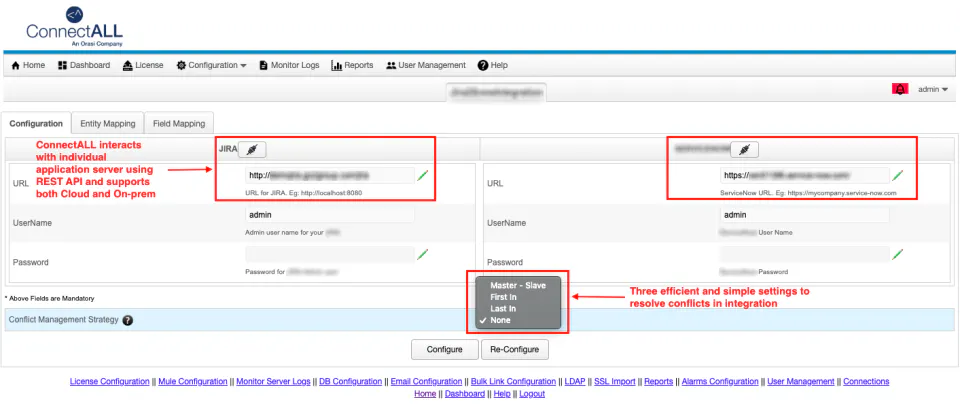This screenshot has width=960, height=404.
Task: Edit JIRA password using the green pencil
Action: [x=422, y=254]
